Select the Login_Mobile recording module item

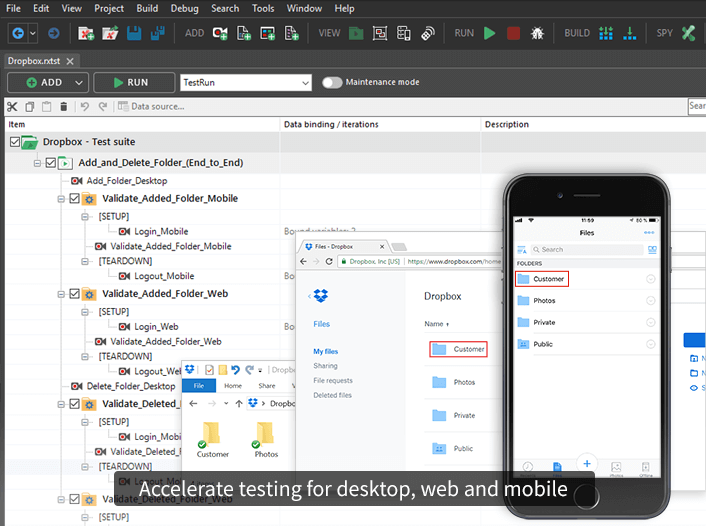[160, 231]
